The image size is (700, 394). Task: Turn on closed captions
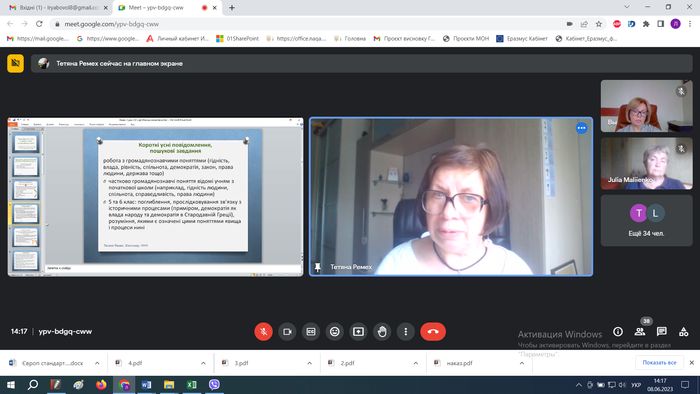click(311, 332)
